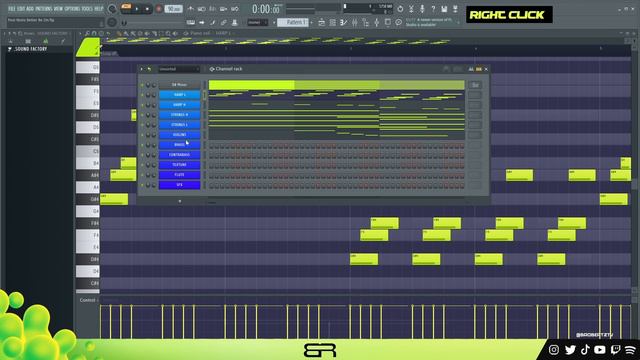
Task: Mute the HARP L channel
Action: pyautogui.click(x=142, y=95)
